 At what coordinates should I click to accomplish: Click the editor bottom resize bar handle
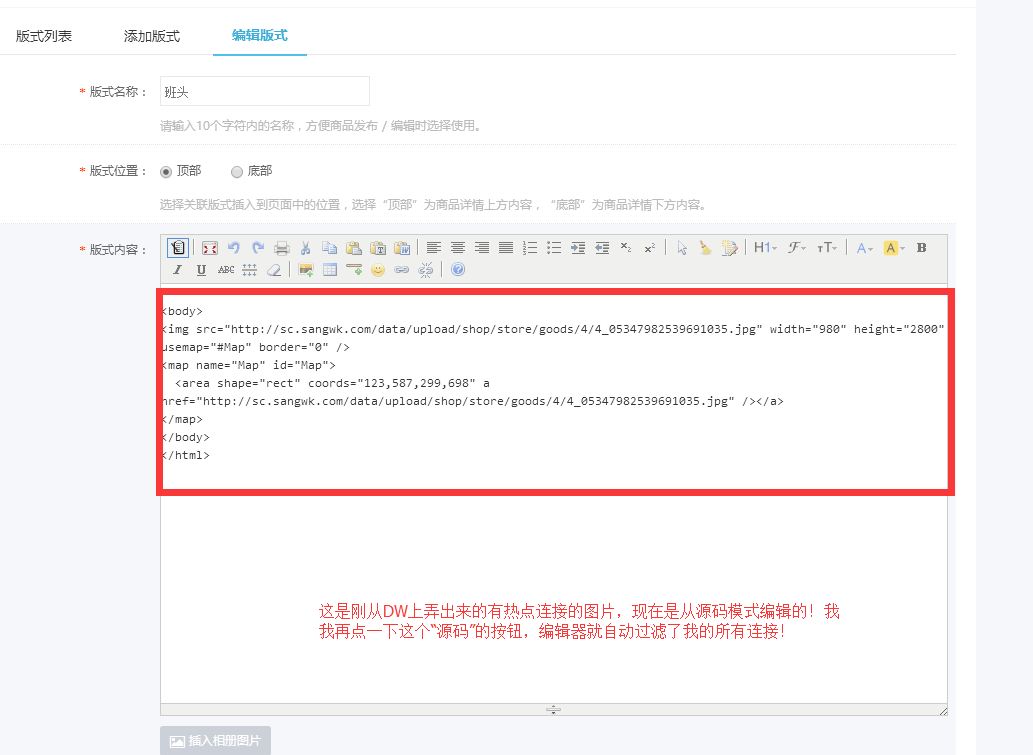[x=553, y=710]
